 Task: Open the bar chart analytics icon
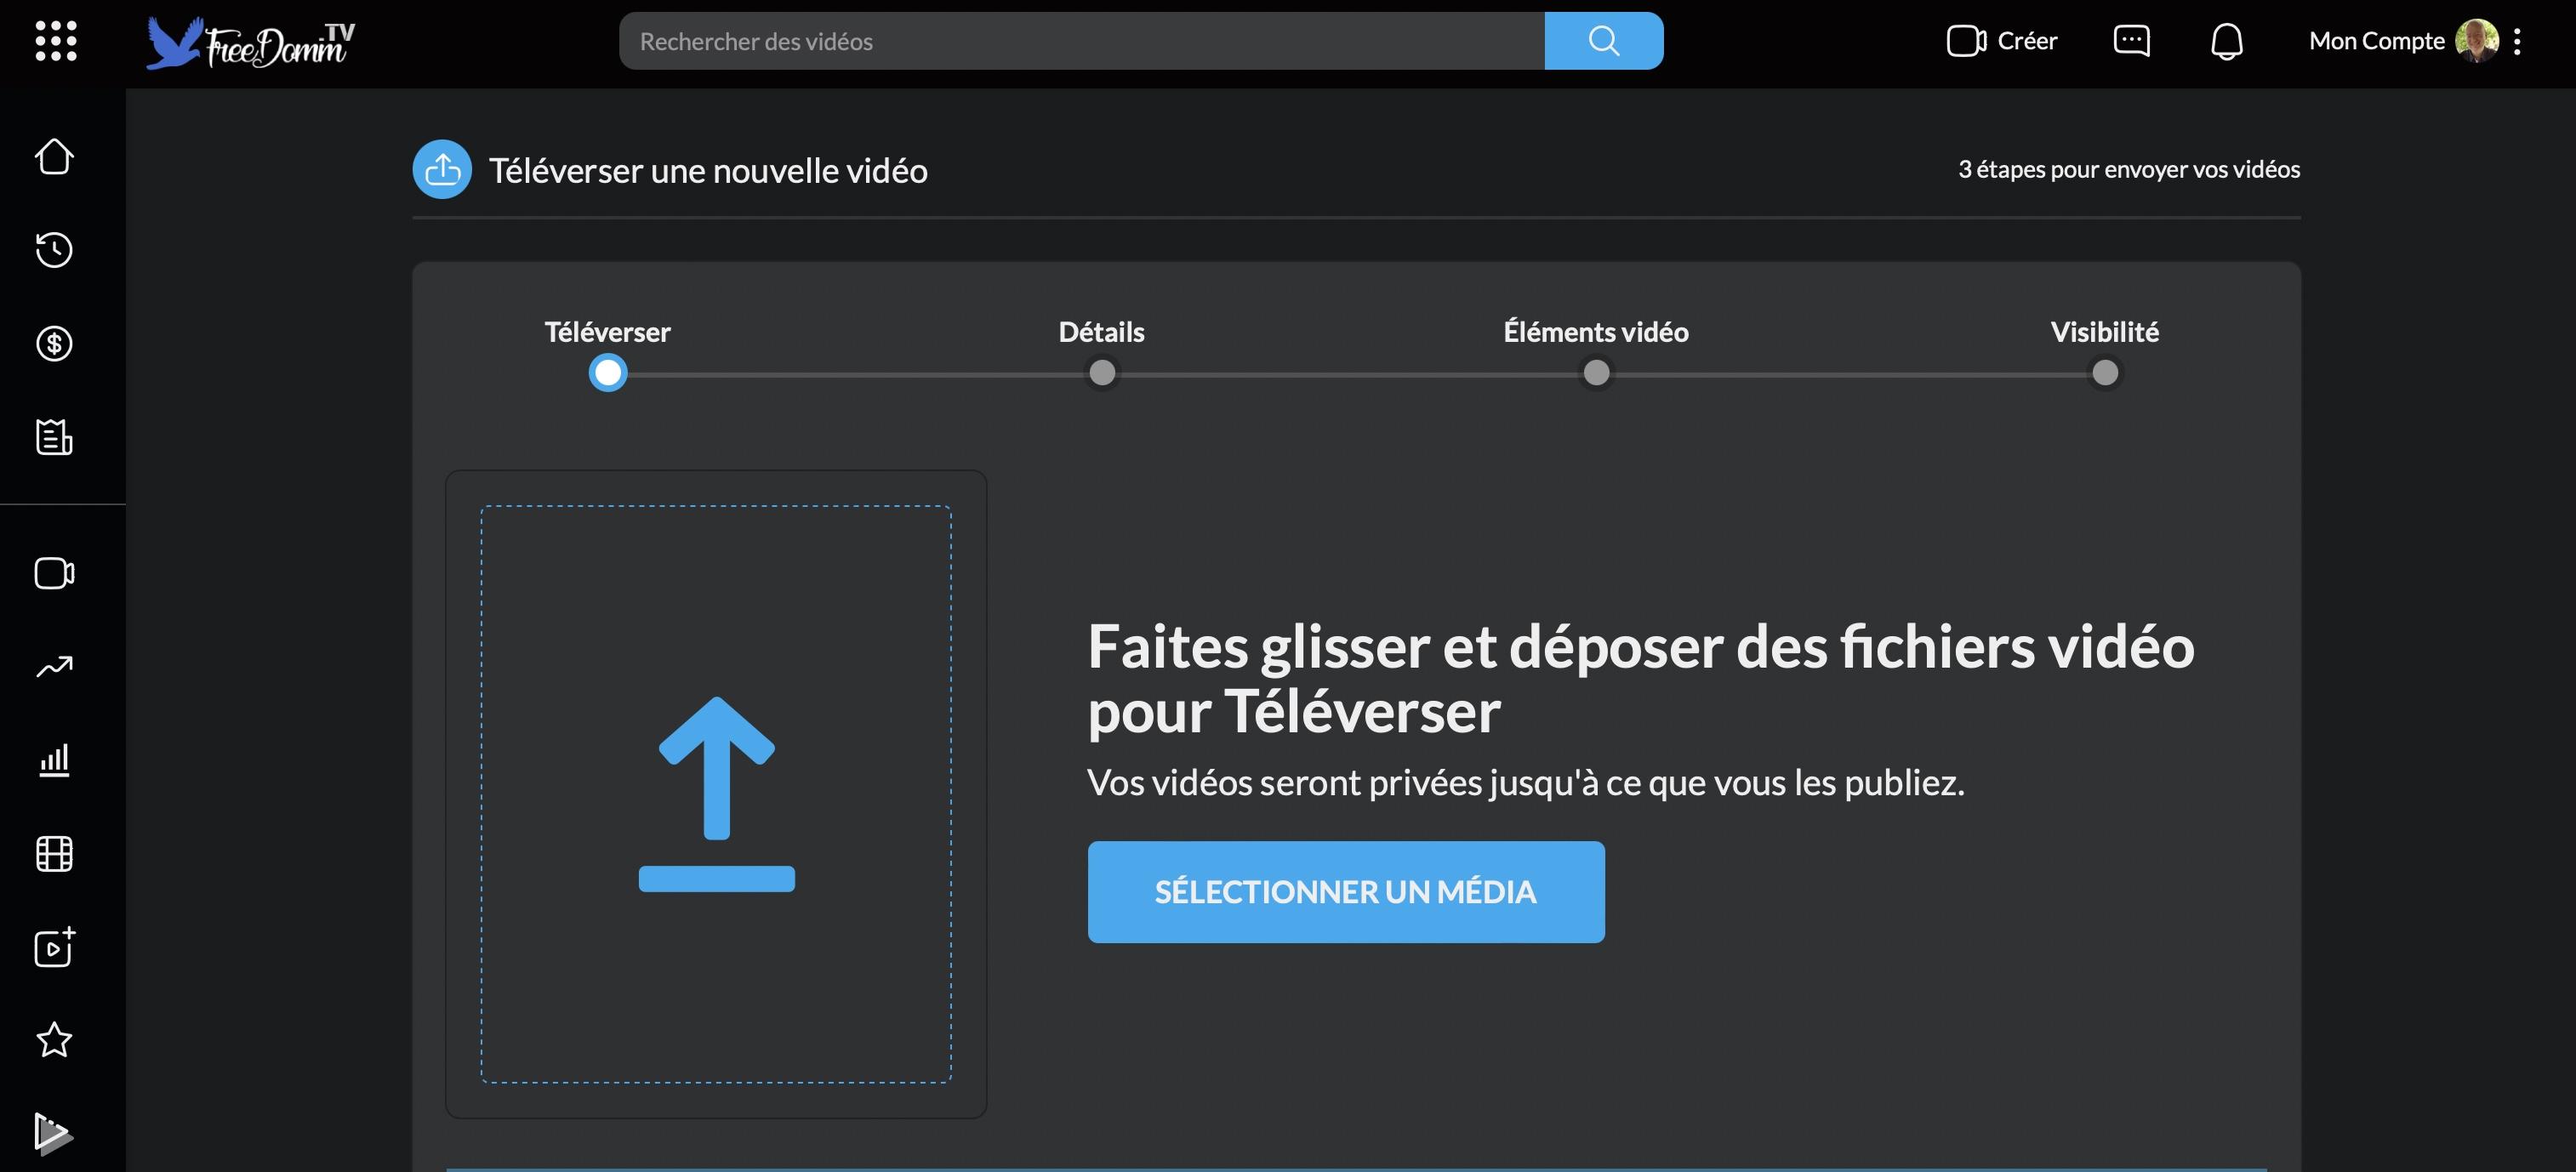coord(54,760)
